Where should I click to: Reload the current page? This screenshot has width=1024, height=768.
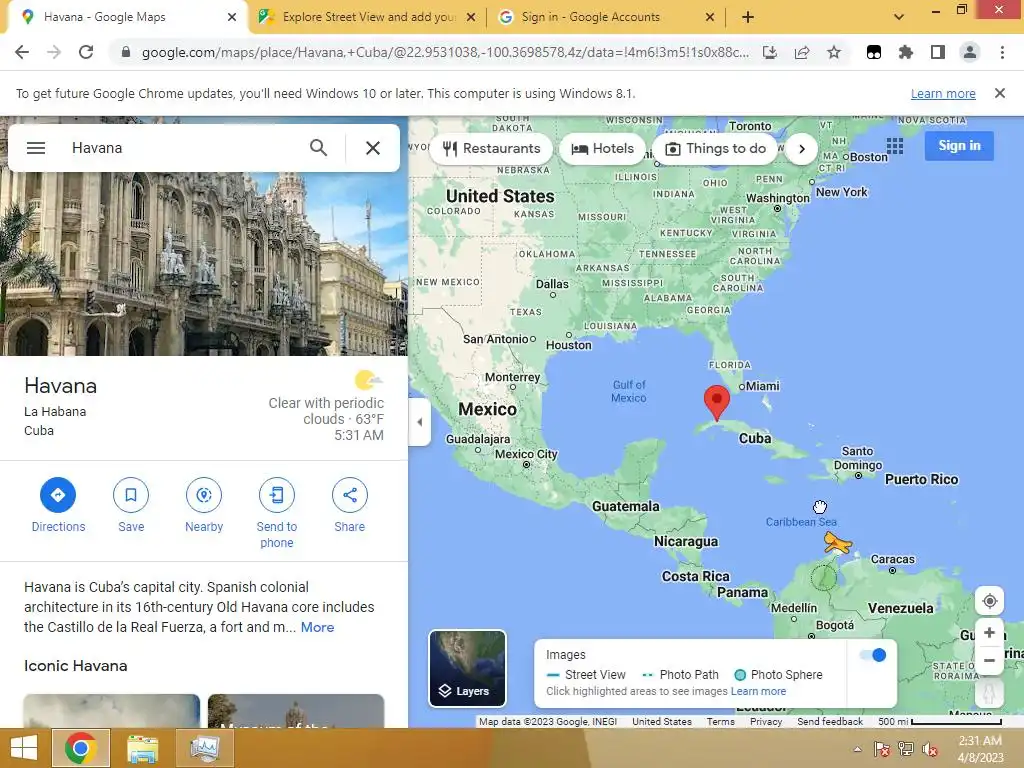(86, 52)
